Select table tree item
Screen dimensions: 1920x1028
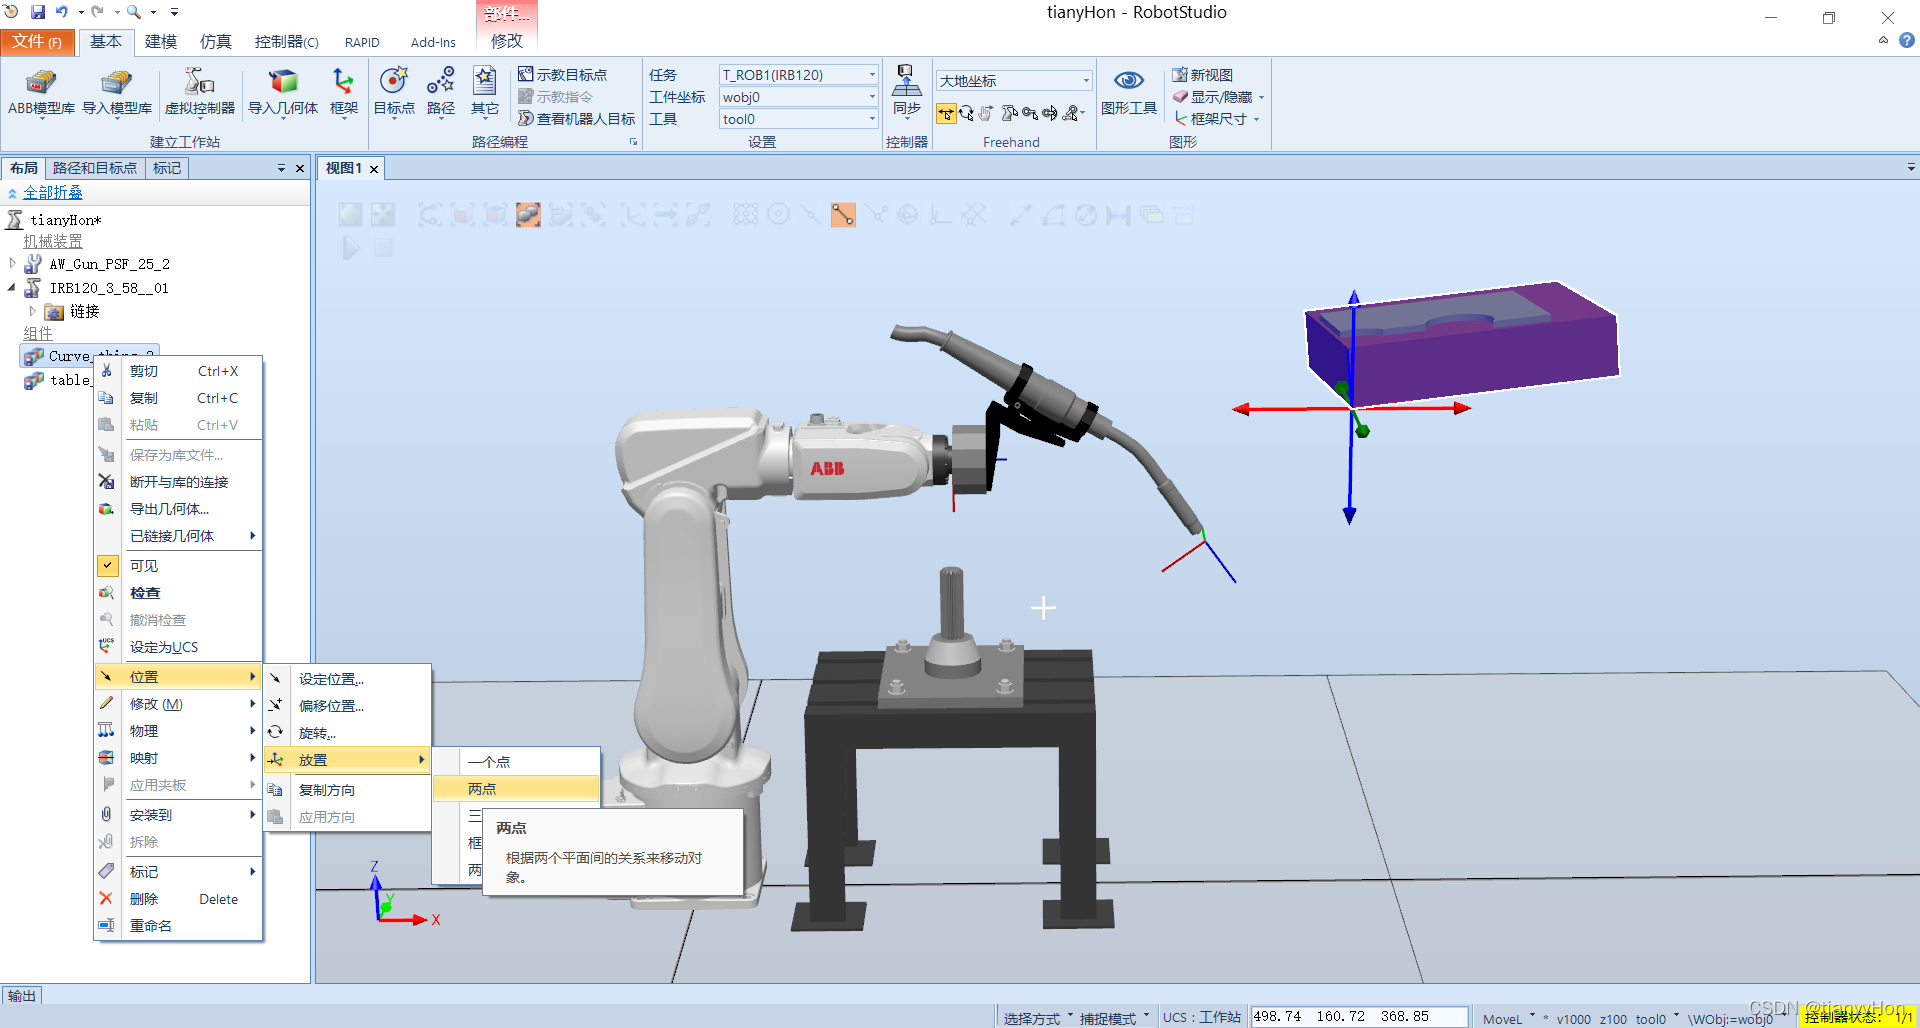[x=58, y=380]
